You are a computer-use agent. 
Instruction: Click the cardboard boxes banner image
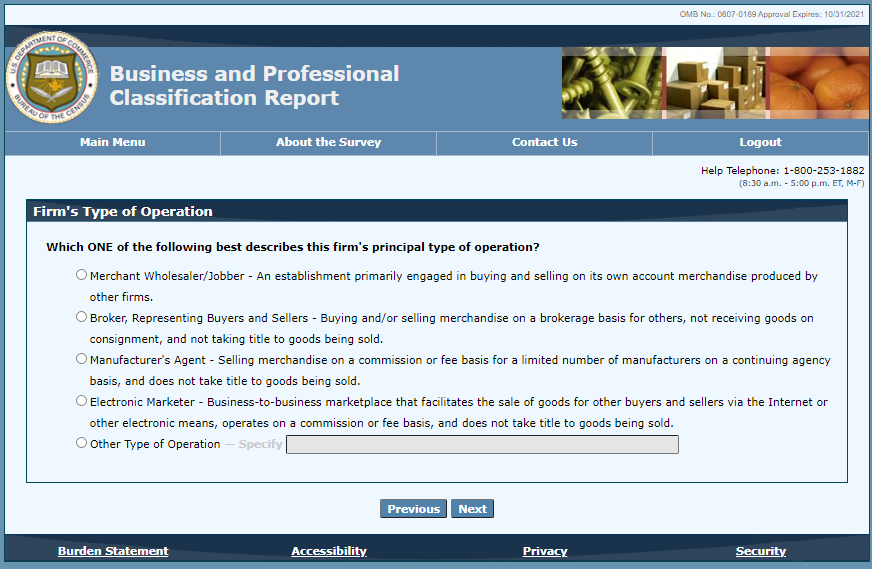tap(716, 83)
